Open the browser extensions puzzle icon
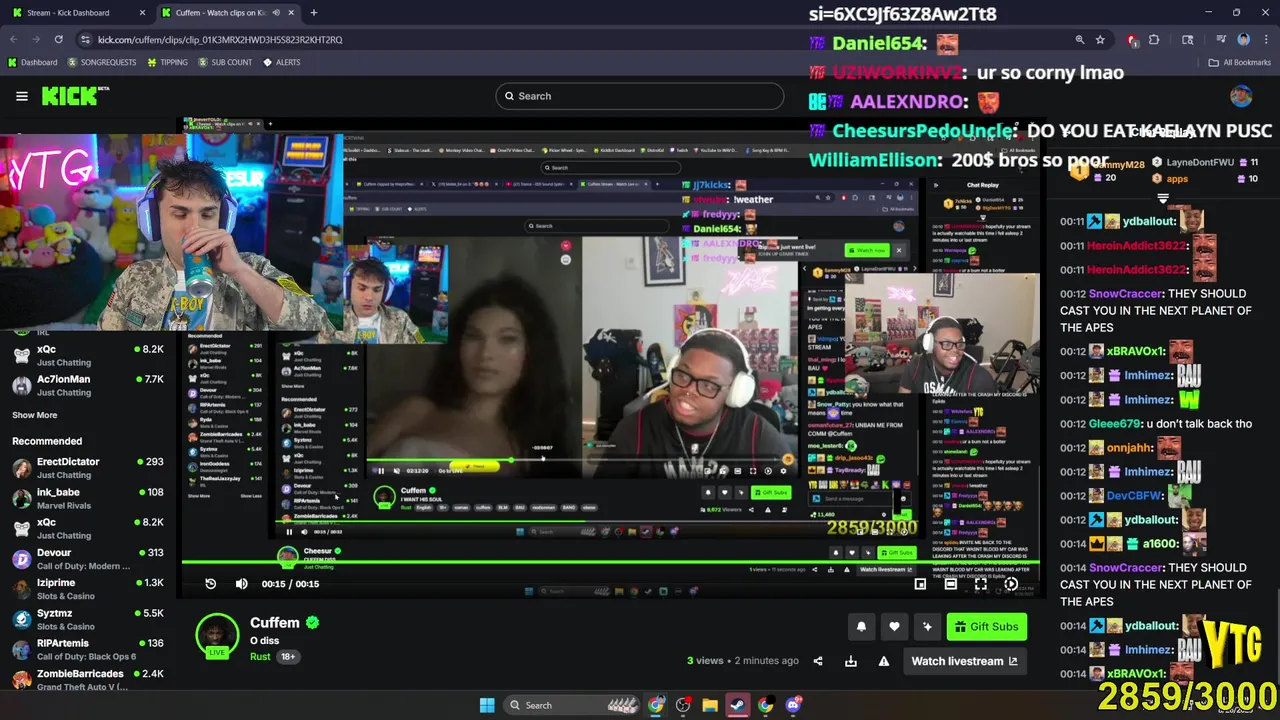The image size is (1280, 720). [1154, 39]
